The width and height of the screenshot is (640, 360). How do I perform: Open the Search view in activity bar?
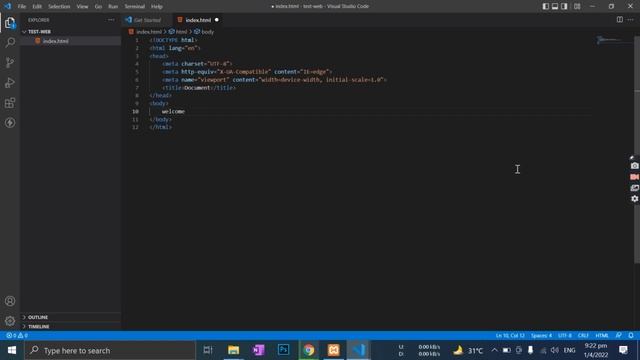pyautogui.click(x=10, y=42)
